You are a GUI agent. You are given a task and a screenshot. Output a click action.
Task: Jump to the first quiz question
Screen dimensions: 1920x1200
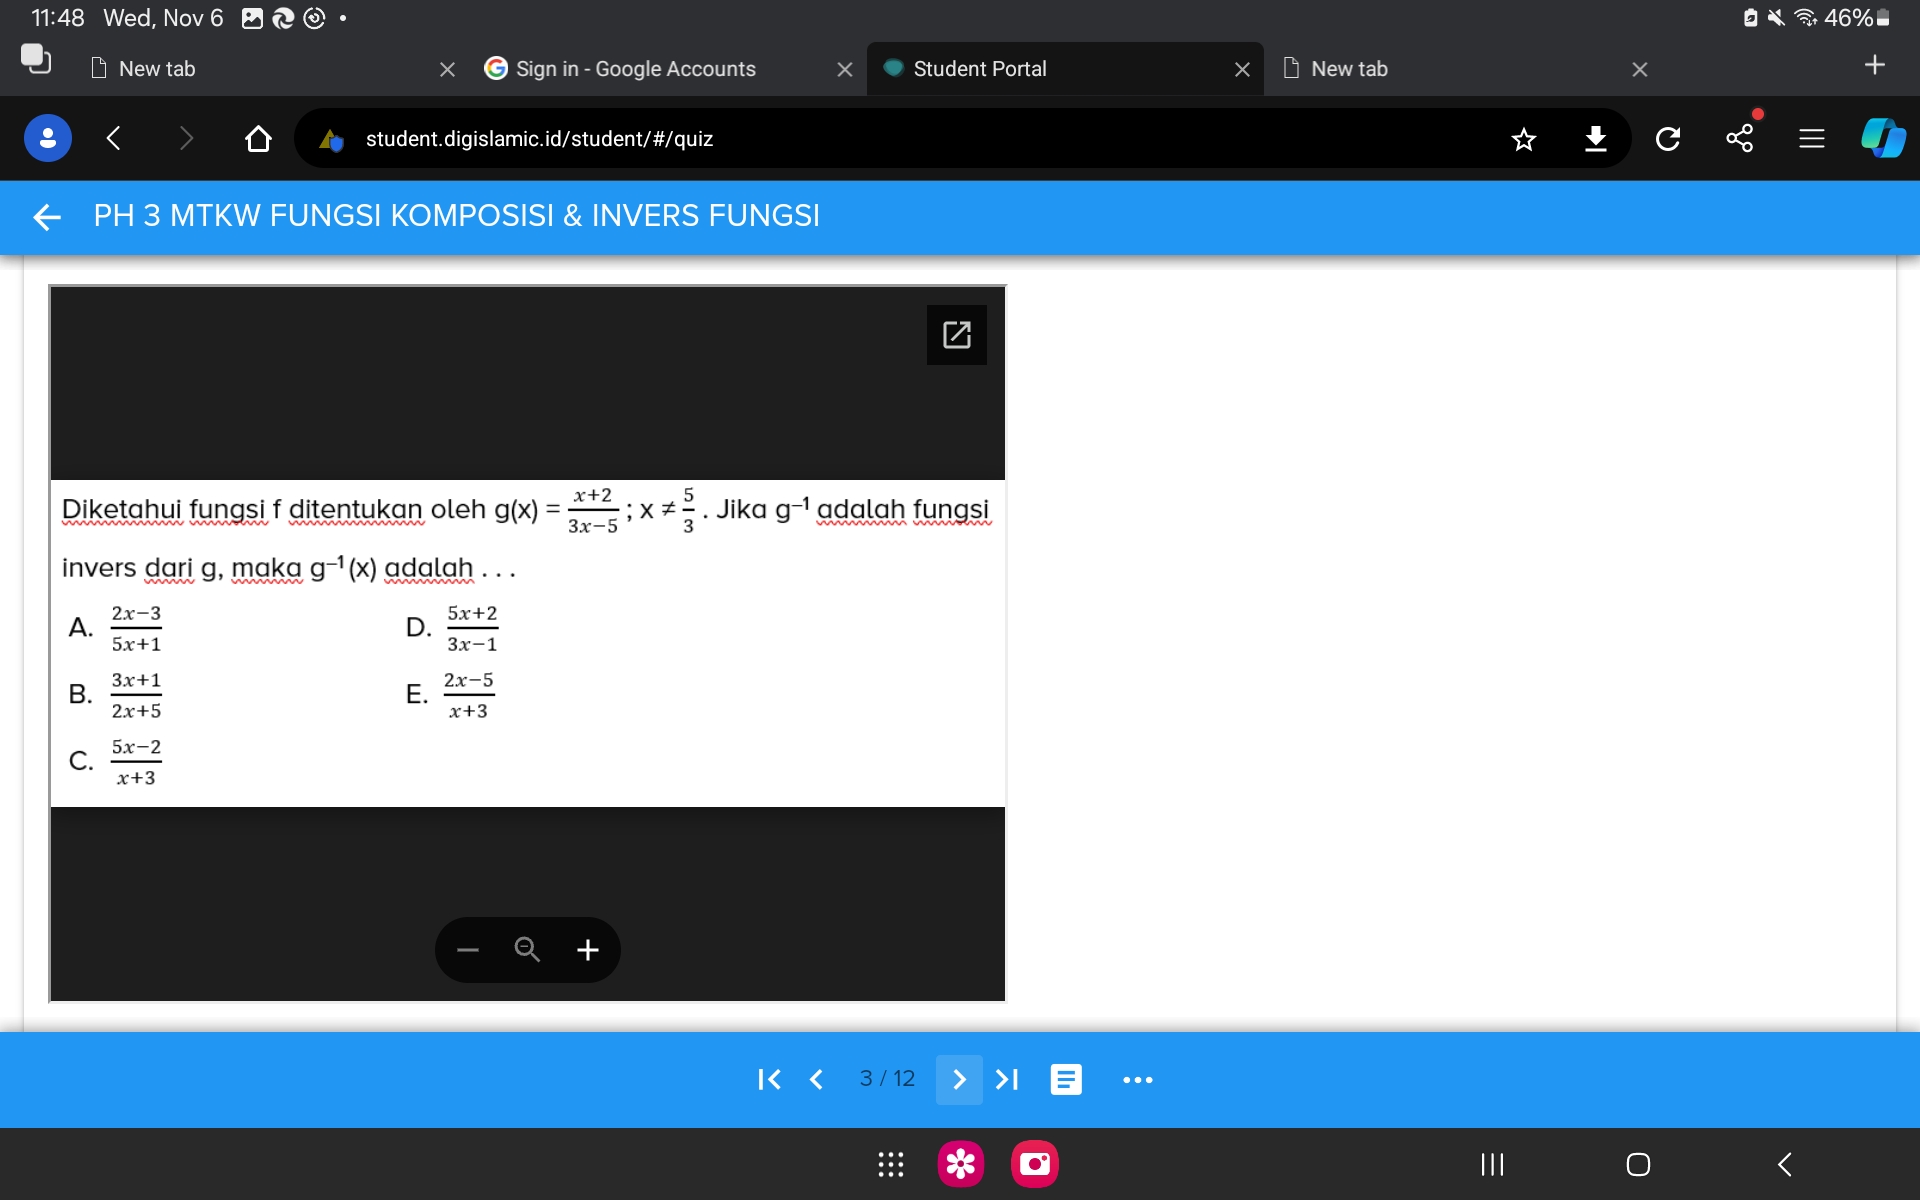pos(769,1080)
